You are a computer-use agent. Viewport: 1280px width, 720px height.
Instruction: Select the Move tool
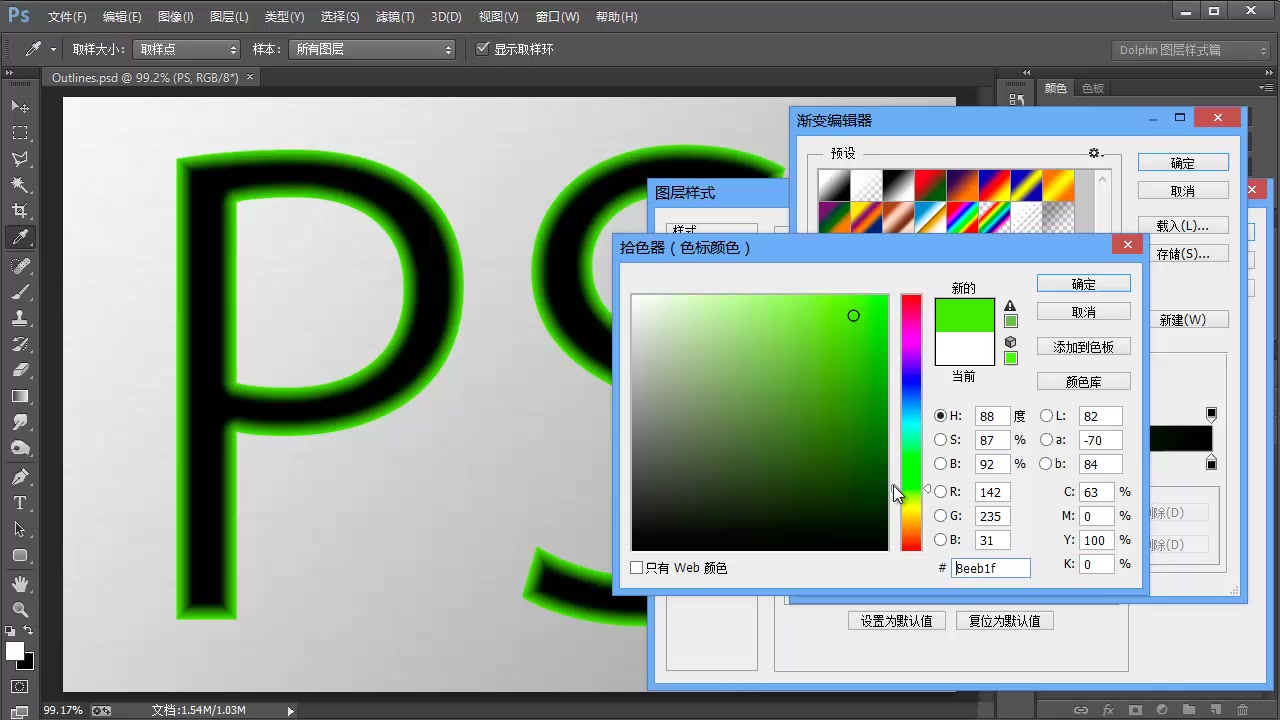tap(20, 106)
